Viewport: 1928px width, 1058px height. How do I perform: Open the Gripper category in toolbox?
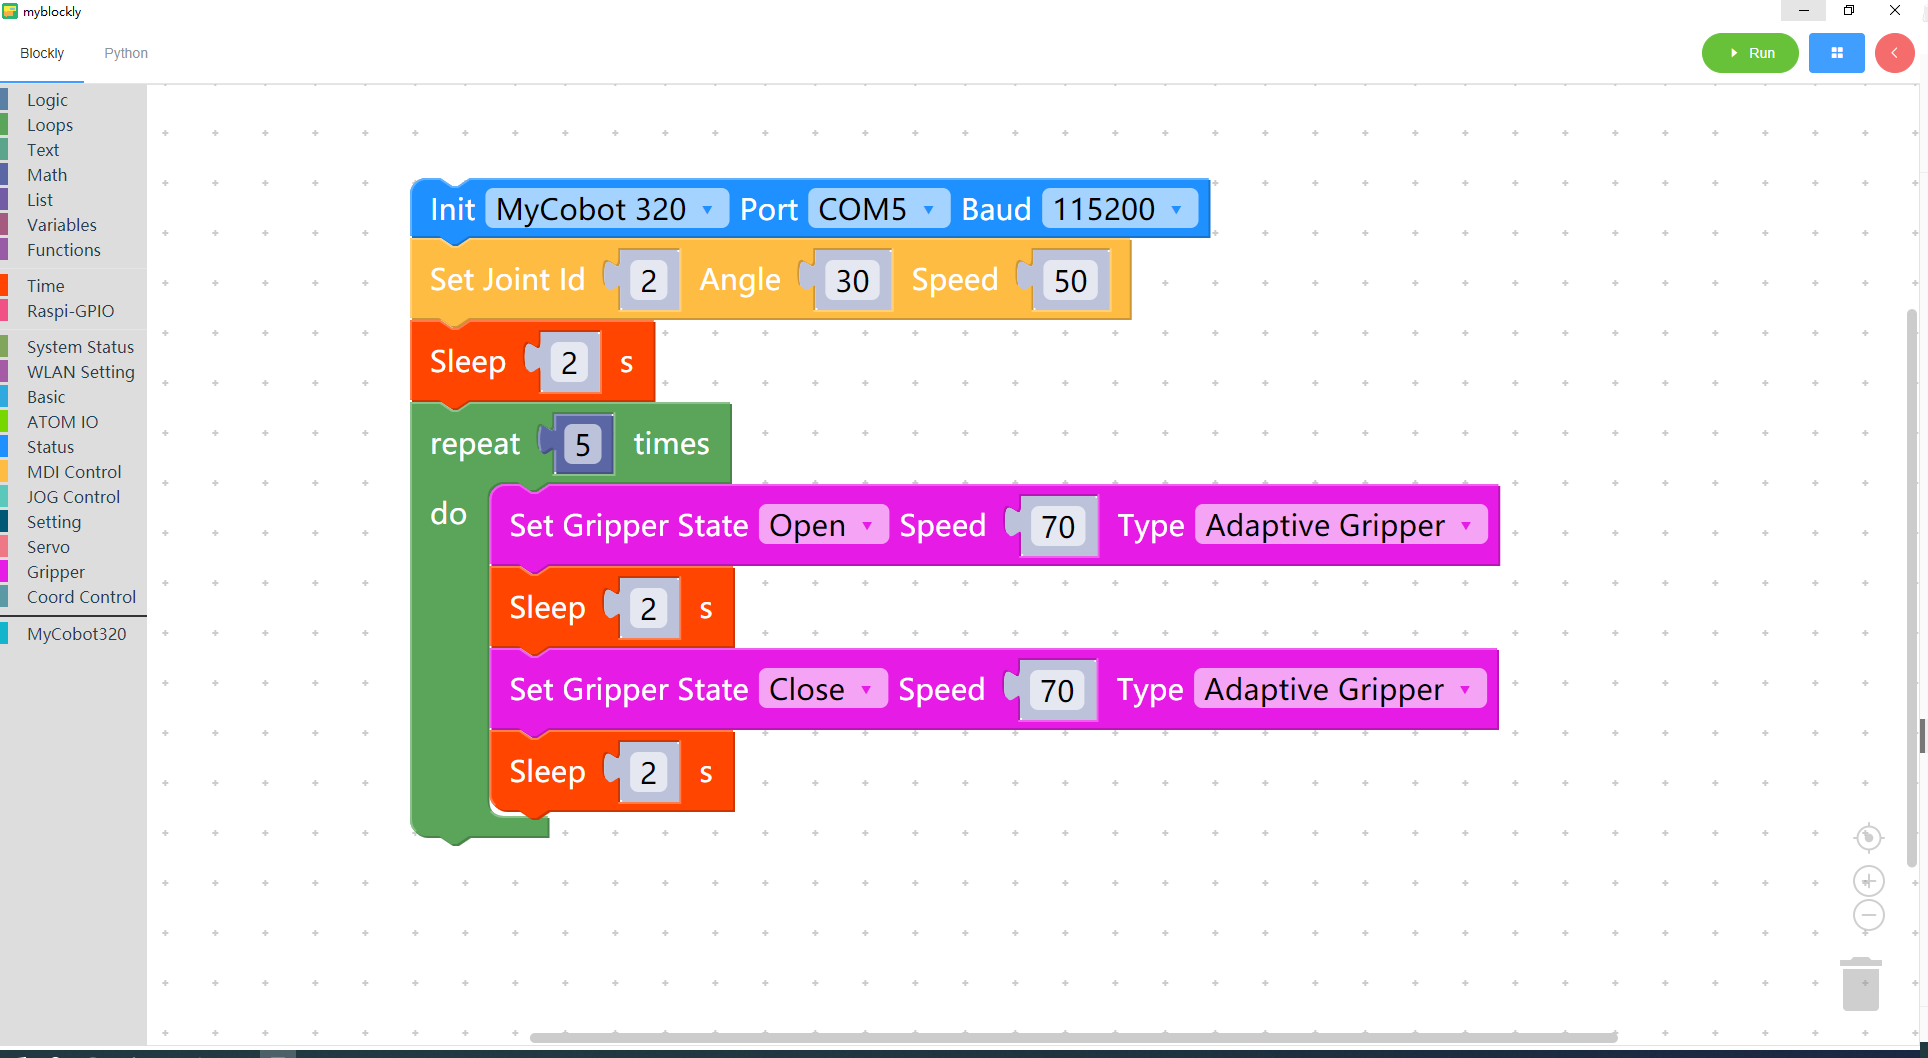pos(56,572)
